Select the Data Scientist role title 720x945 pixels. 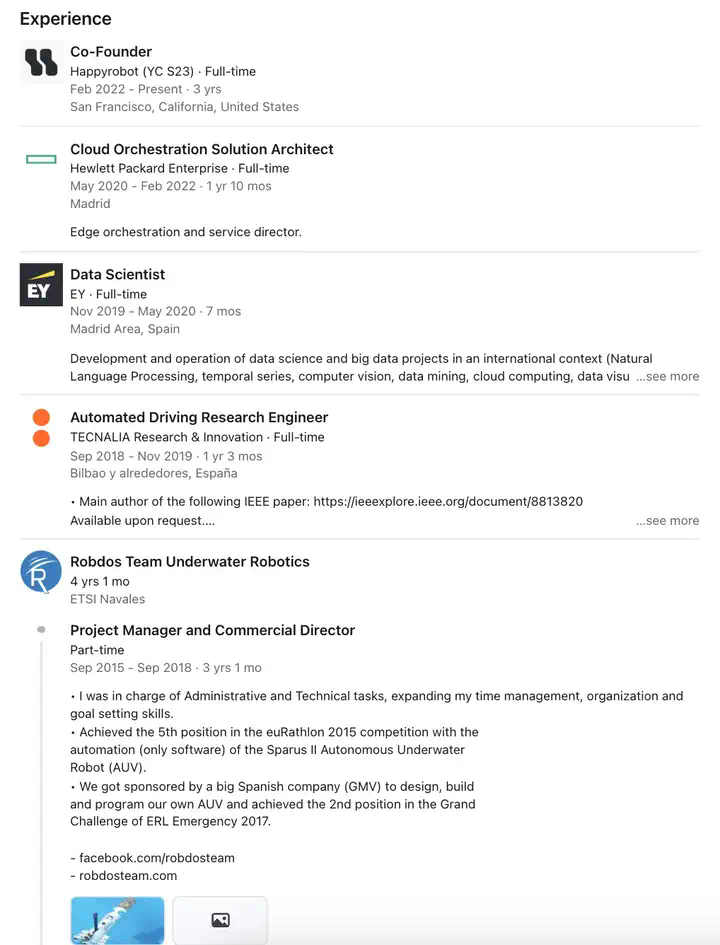tap(117, 274)
